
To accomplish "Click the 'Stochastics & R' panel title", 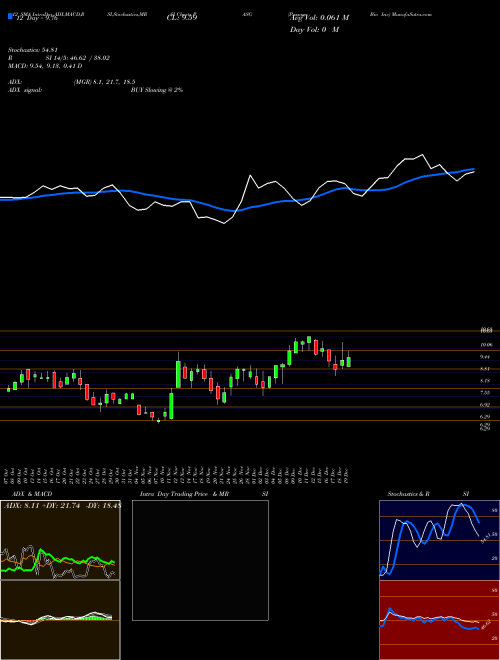I will point(408,494).
